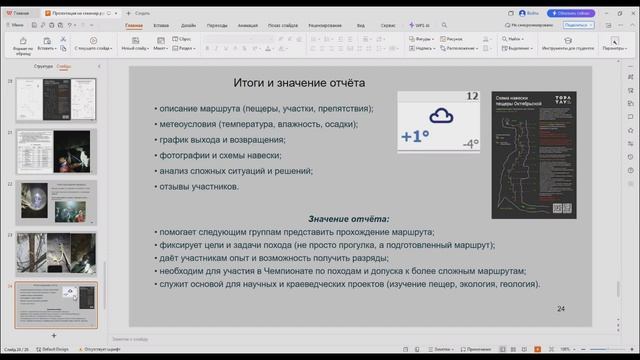Switch to Outline (Структура) pane tab

[43, 66]
